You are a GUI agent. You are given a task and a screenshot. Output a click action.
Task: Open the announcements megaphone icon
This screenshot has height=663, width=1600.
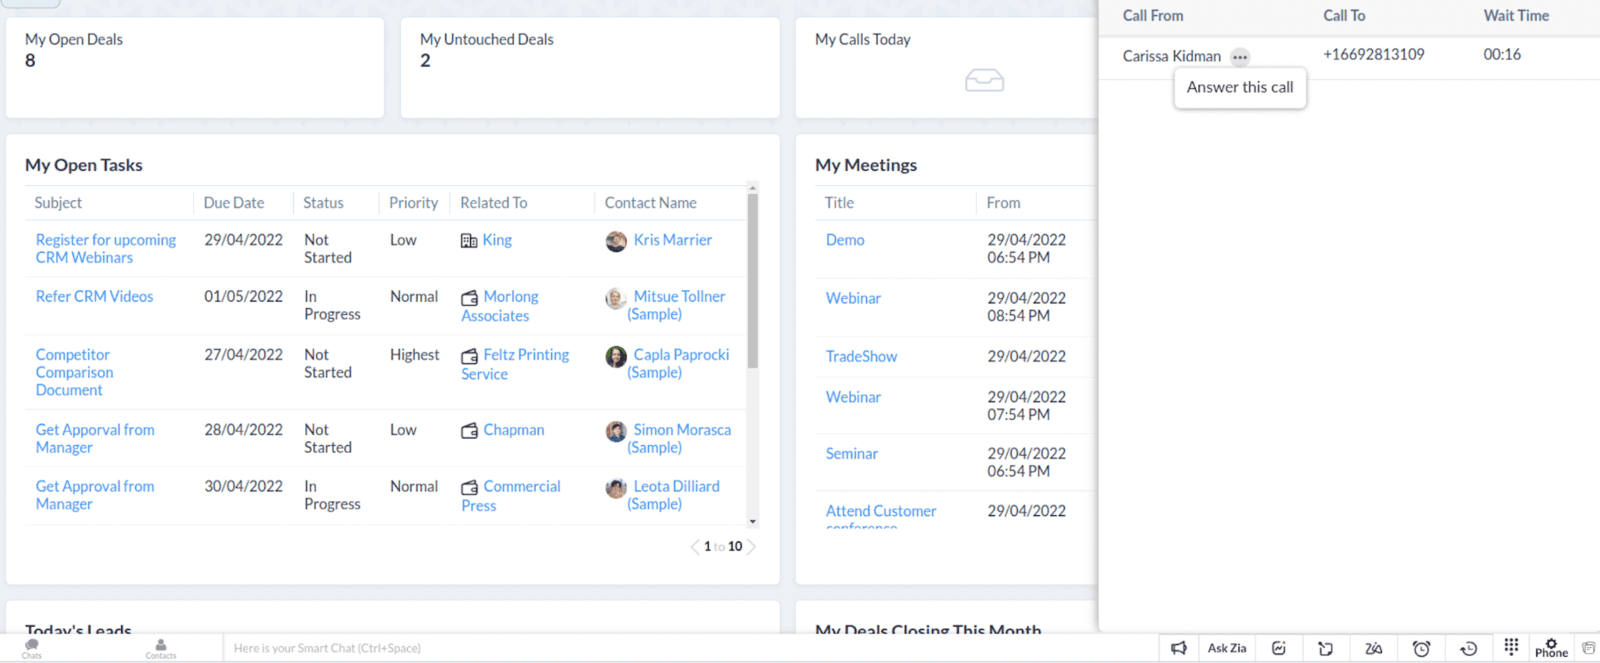click(1179, 648)
